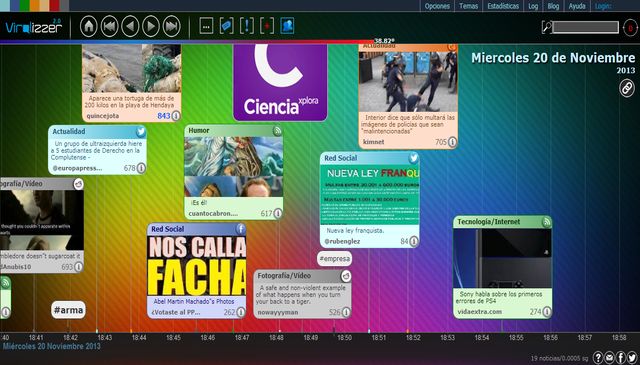Open the PS4 console thumbnail

502,258
